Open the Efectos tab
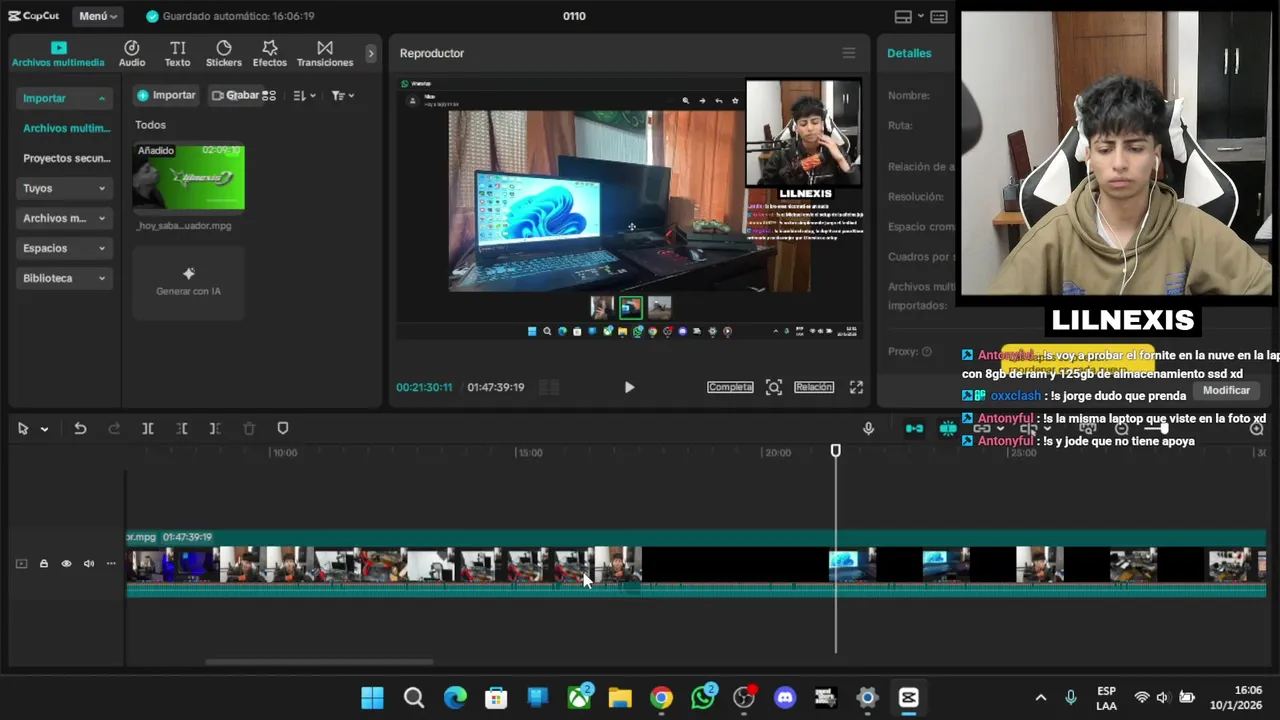1280x720 pixels. pos(270,55)
